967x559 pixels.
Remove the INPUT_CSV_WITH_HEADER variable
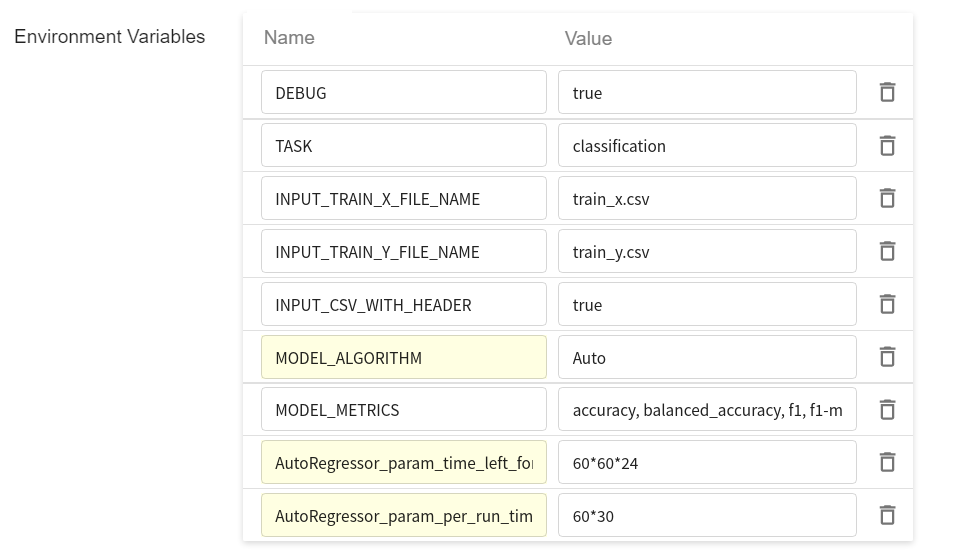[886, 304]
